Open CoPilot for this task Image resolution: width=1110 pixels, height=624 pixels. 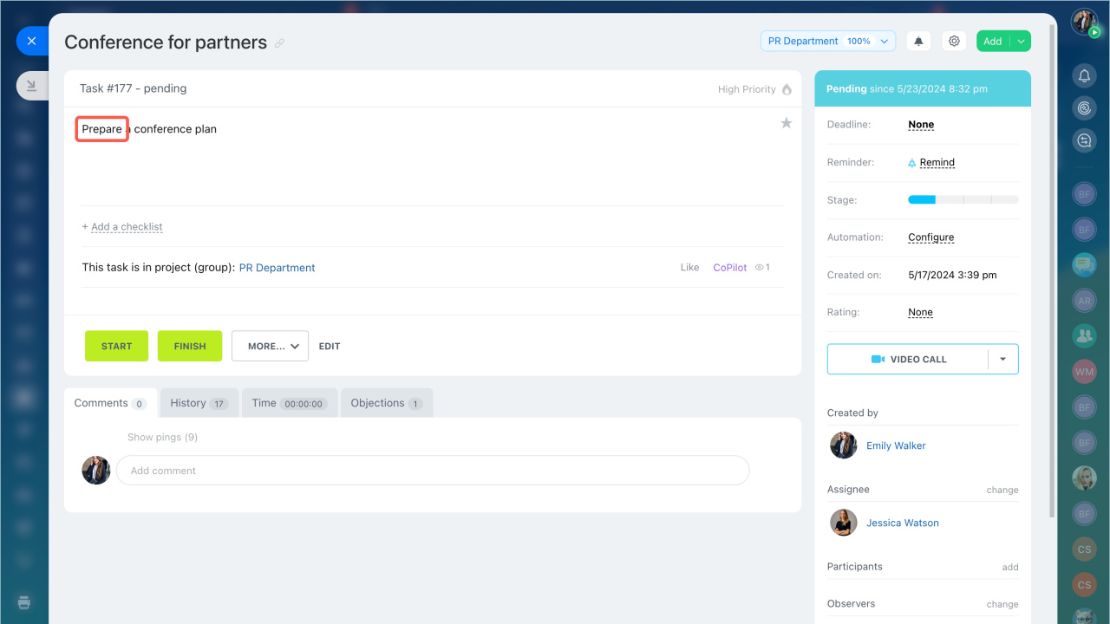730,267
